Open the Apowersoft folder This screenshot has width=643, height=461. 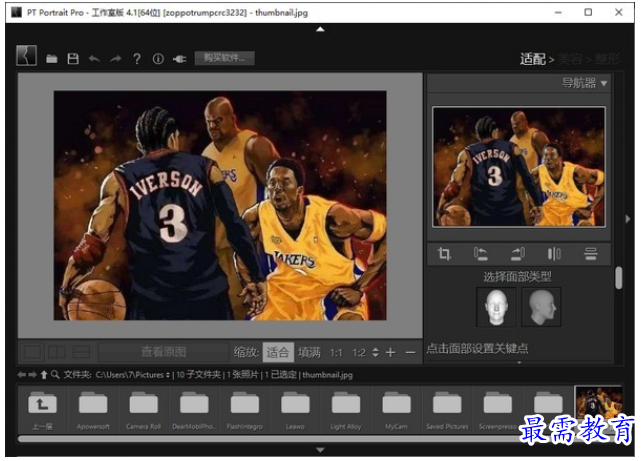pyautogui.click(x=93, y=410)
